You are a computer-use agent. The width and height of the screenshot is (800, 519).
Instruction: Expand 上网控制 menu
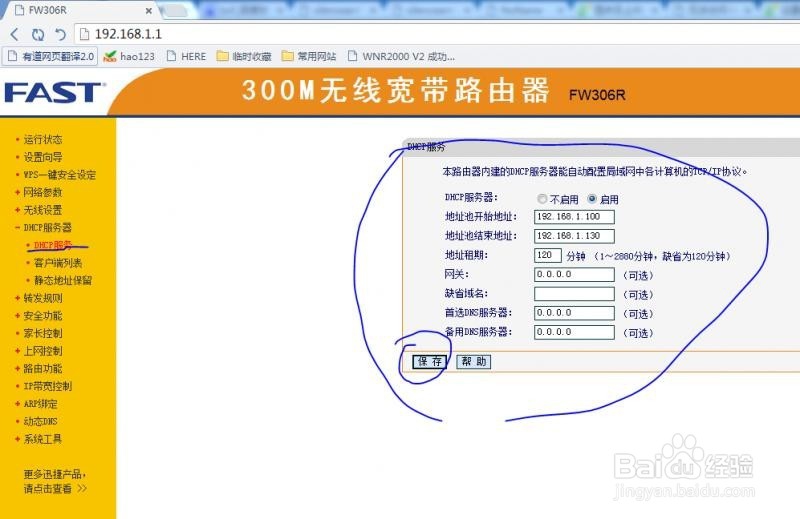pos(42,351)
